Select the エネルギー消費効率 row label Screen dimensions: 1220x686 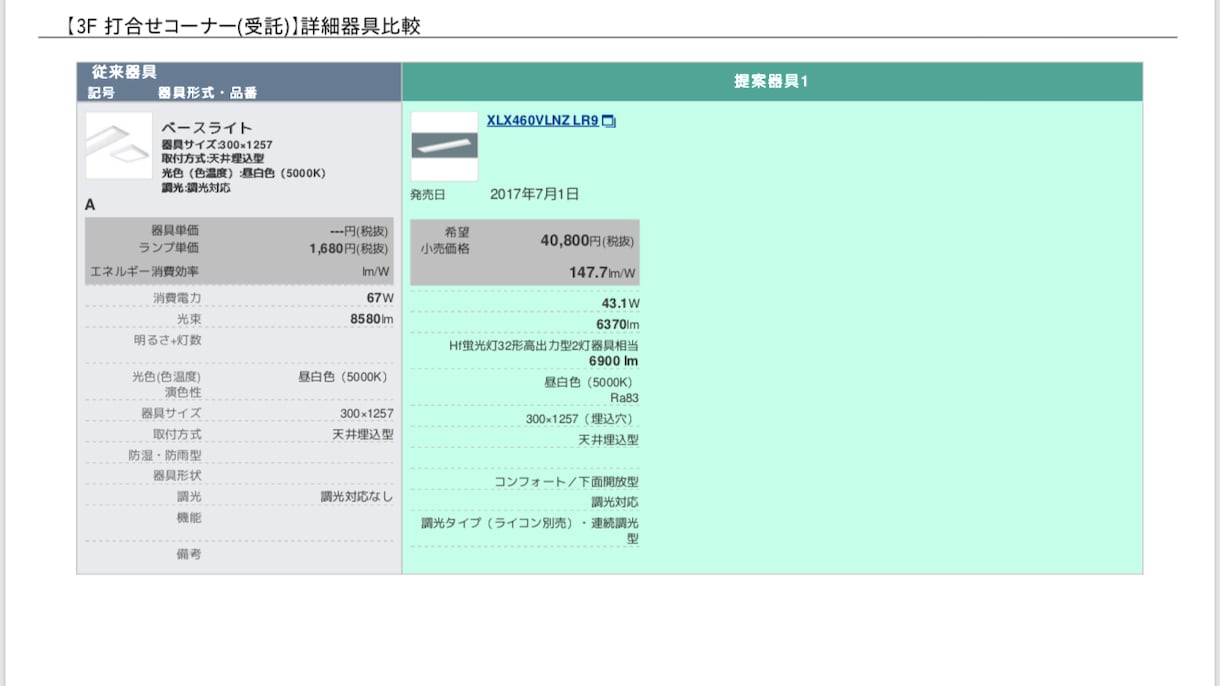[145, 272]
